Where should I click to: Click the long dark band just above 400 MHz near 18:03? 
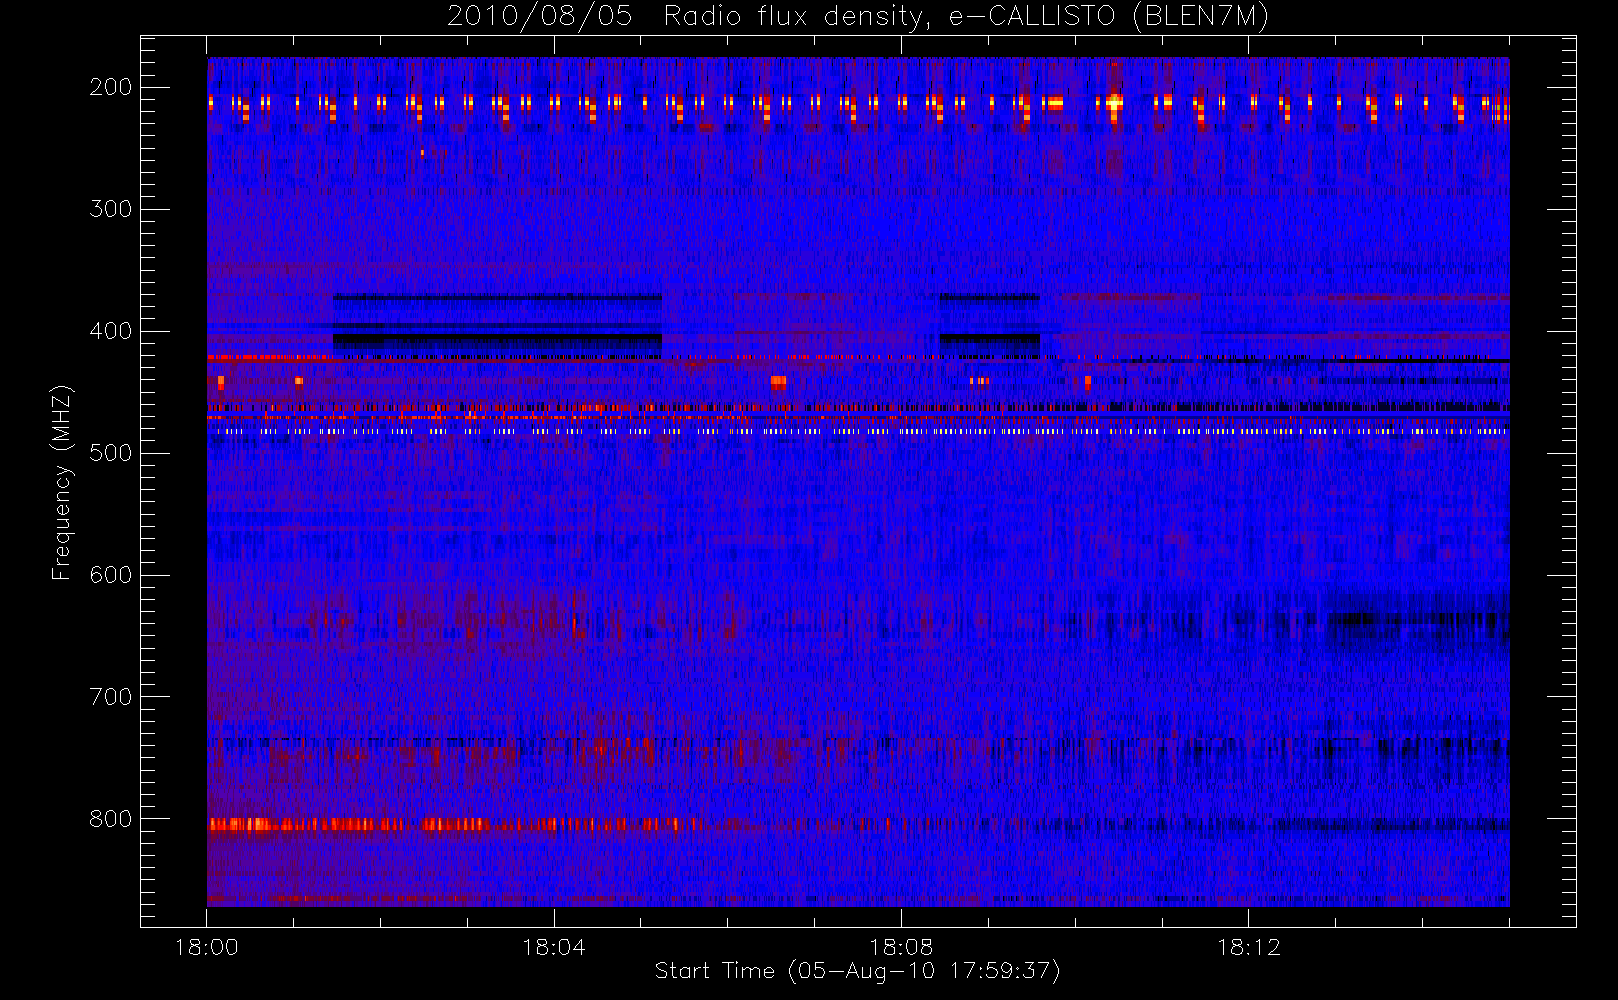click(497, 340)
